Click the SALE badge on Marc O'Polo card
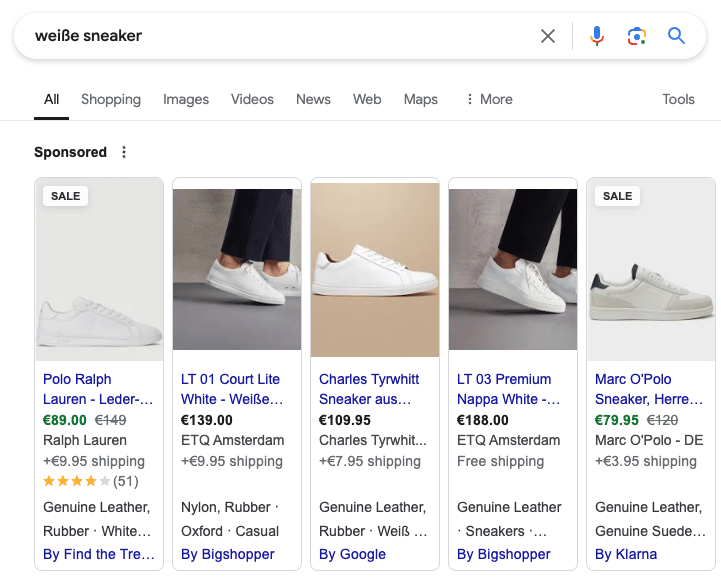This screenshot has height=580, width=721. tap(617, 196)
